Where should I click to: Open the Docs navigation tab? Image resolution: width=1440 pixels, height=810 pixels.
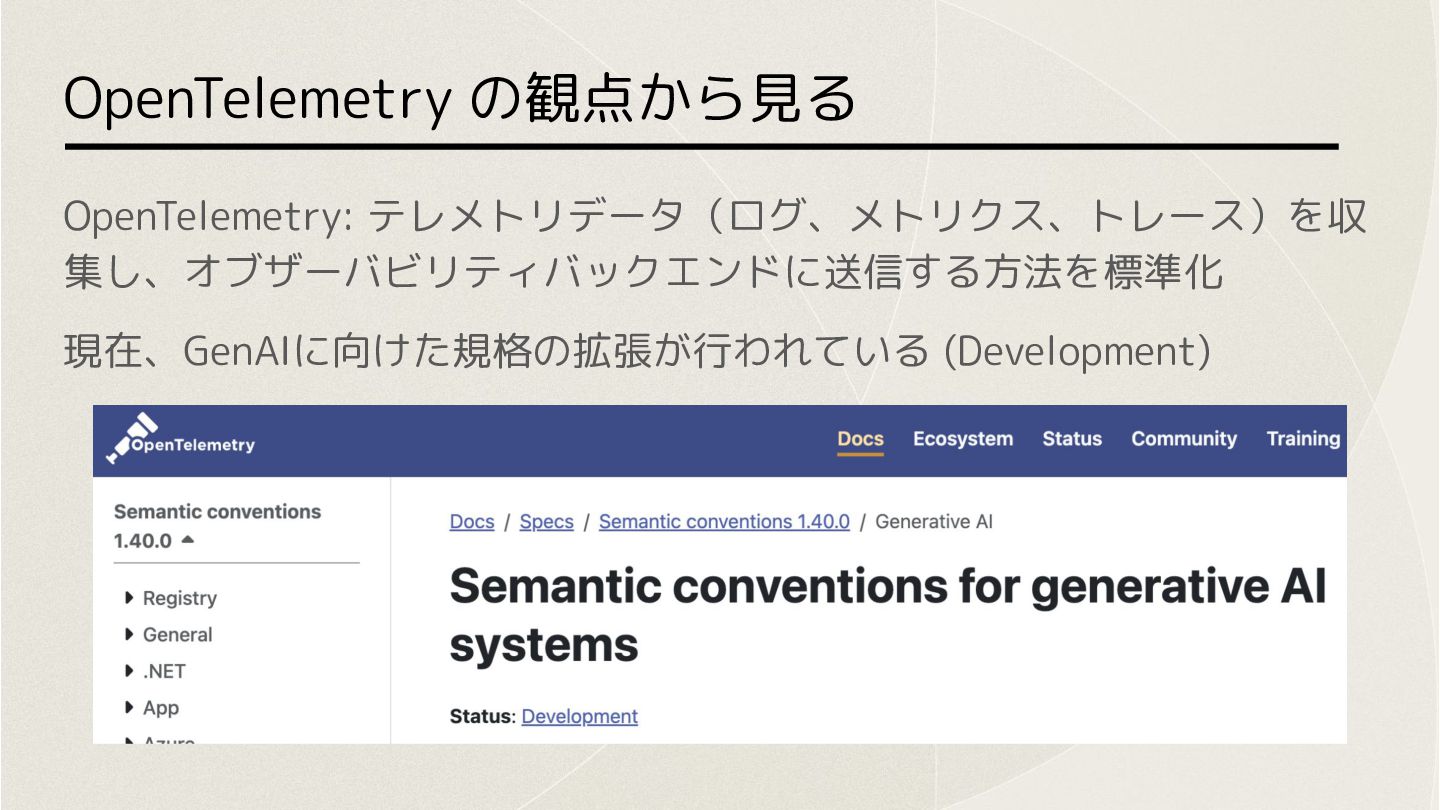[860, 439]
